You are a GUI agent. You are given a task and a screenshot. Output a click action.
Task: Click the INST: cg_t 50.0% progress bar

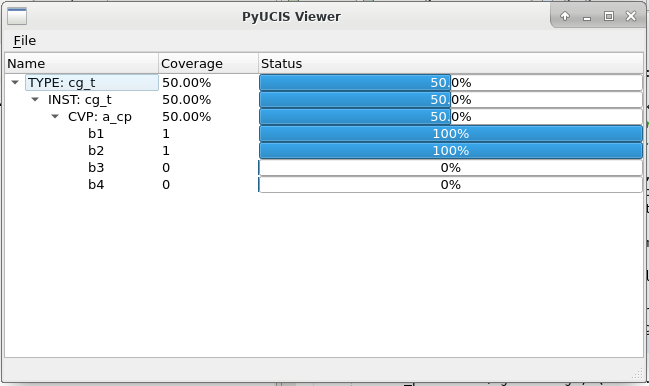(451, 100)
